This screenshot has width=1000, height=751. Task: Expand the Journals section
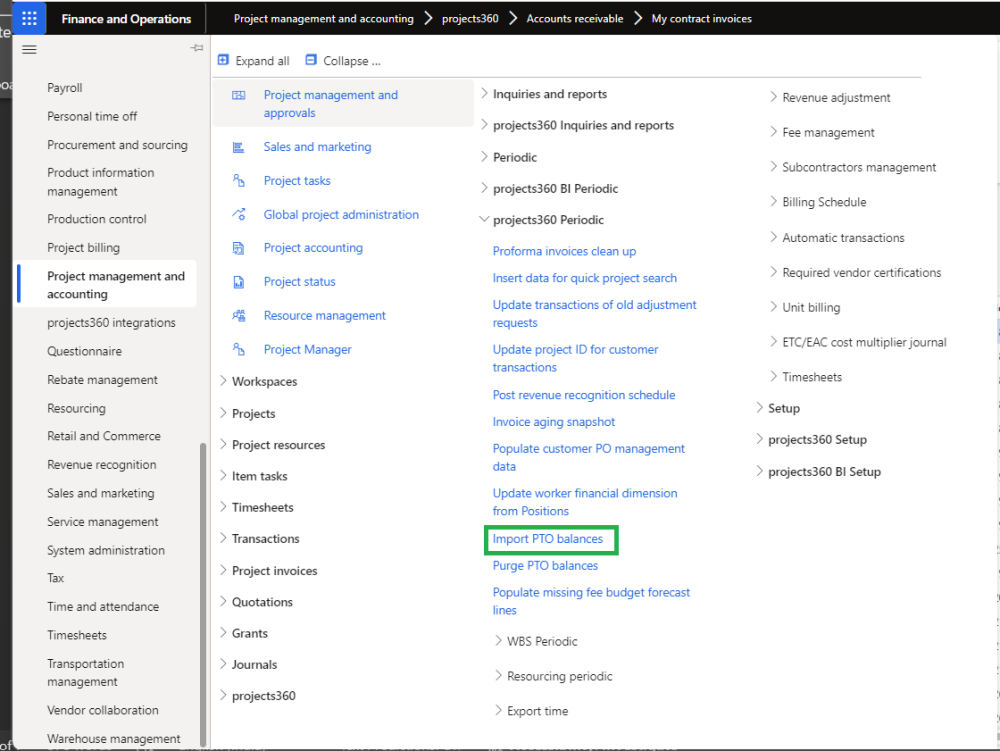pos(223,663)
